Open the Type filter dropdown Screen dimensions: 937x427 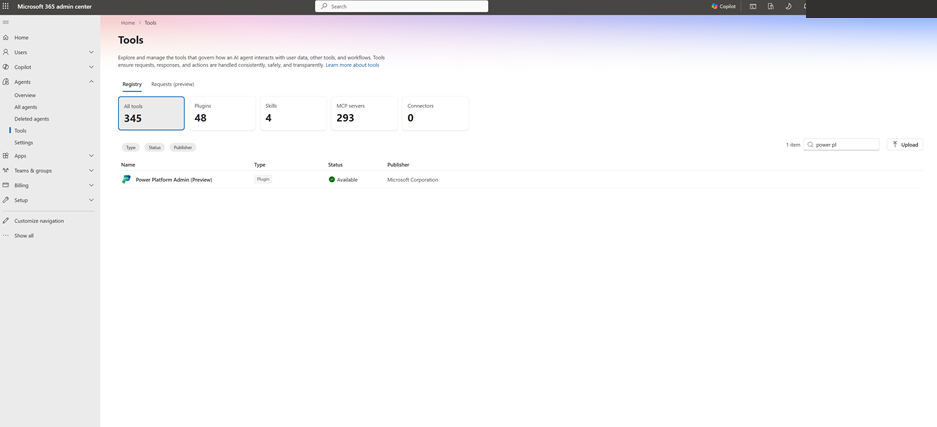pyautogui.click(x=130, y=148)
